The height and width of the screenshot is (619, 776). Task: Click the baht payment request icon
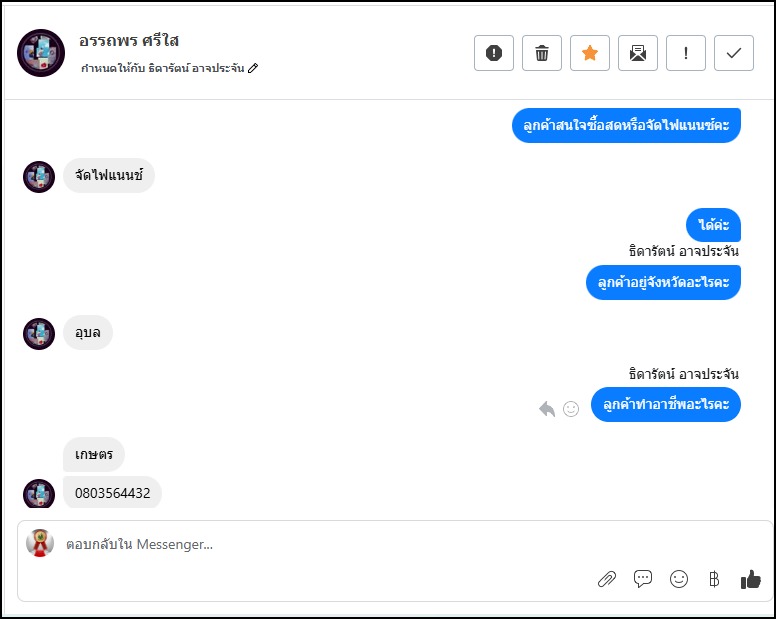714,579
